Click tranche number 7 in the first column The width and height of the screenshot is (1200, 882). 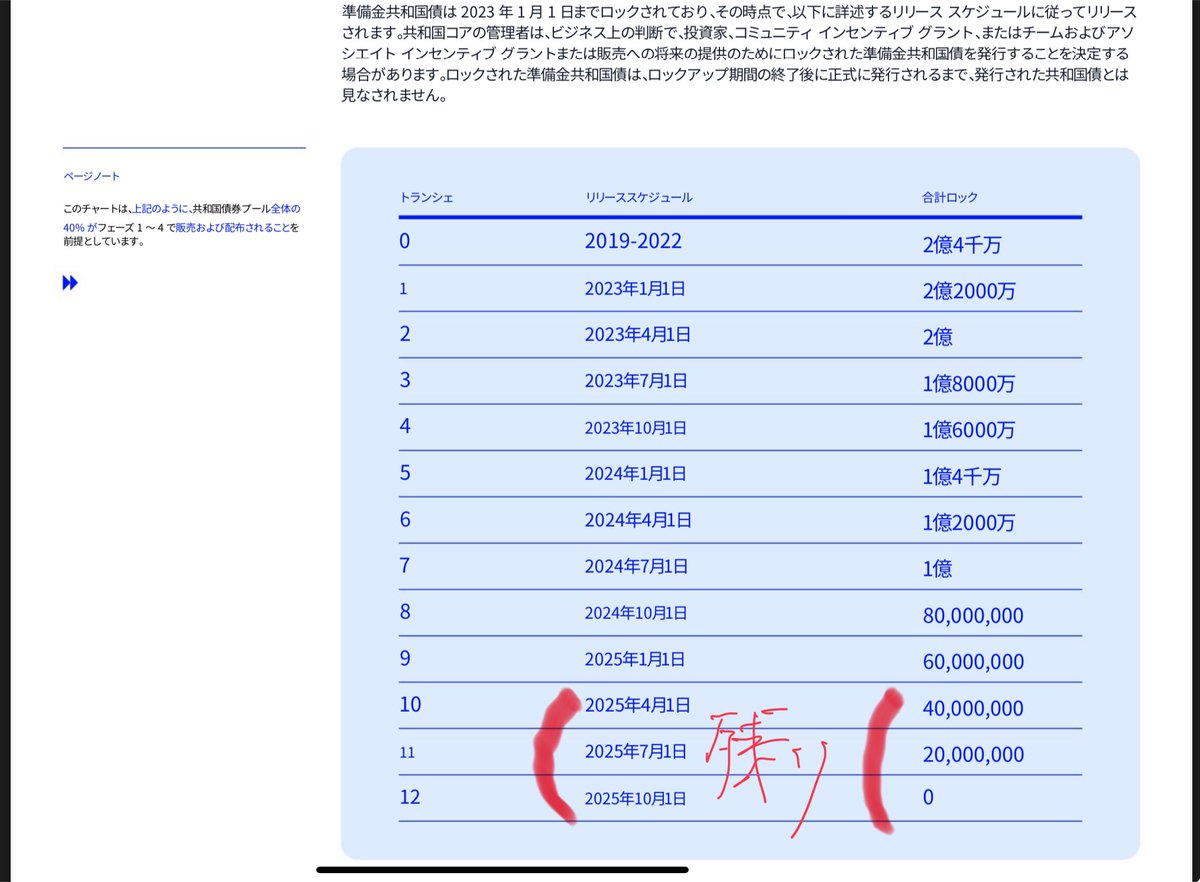tap(405, 565)
